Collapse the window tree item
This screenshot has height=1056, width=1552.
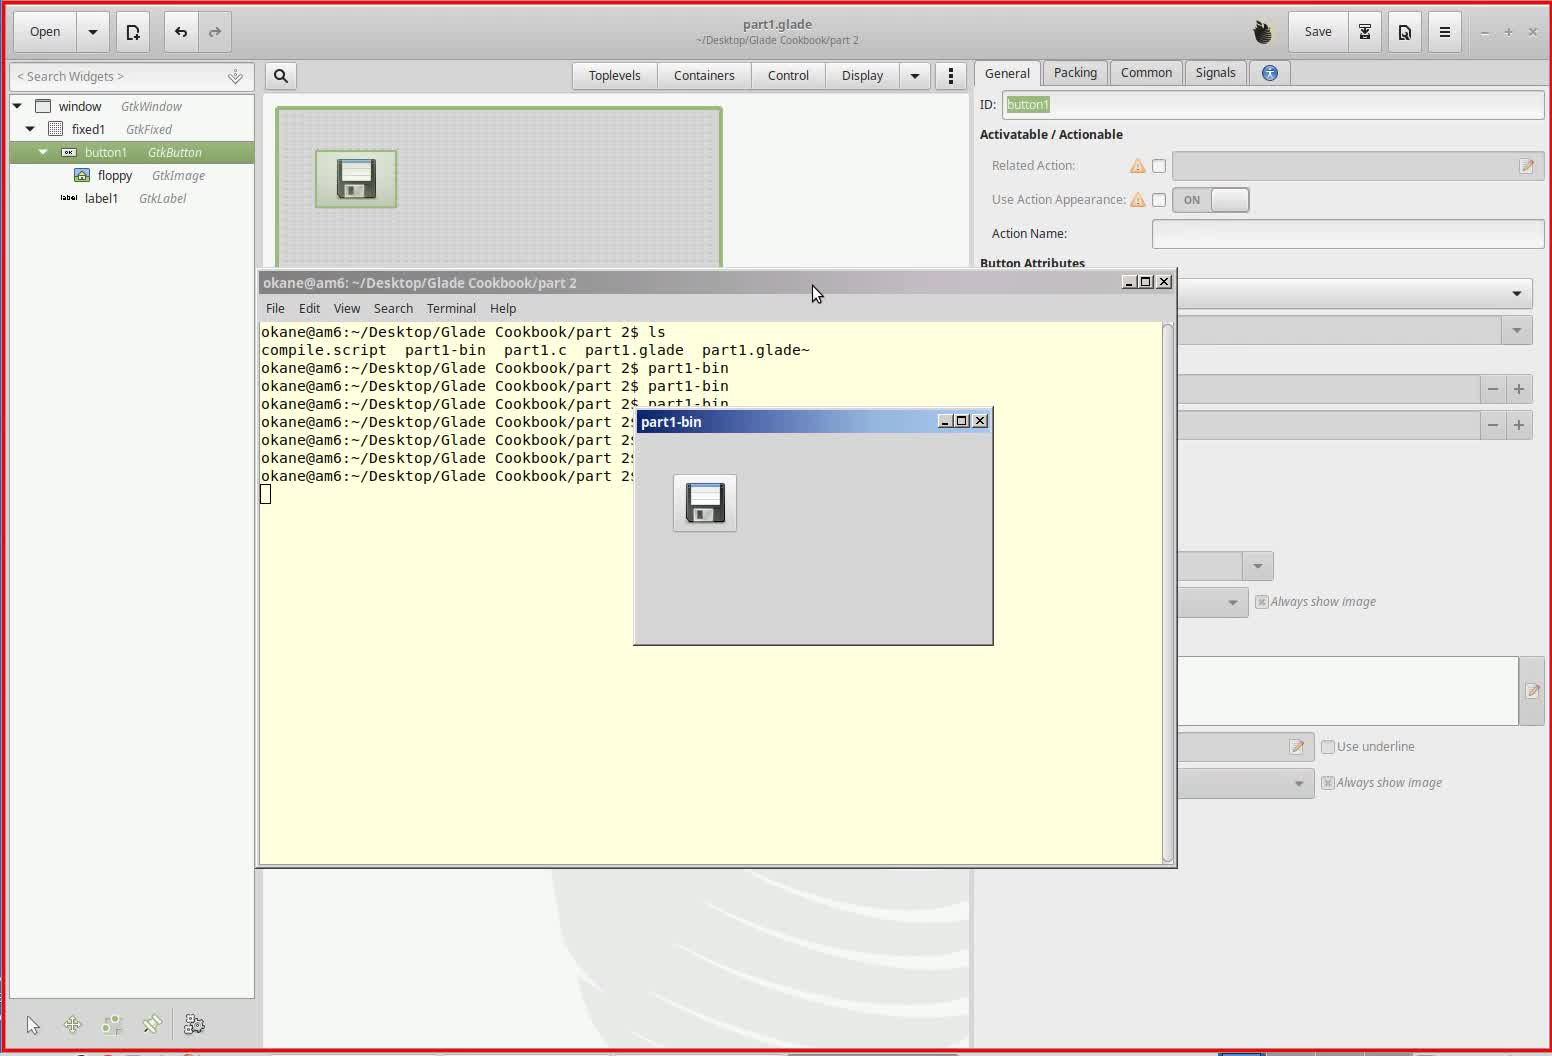[17, 105]
